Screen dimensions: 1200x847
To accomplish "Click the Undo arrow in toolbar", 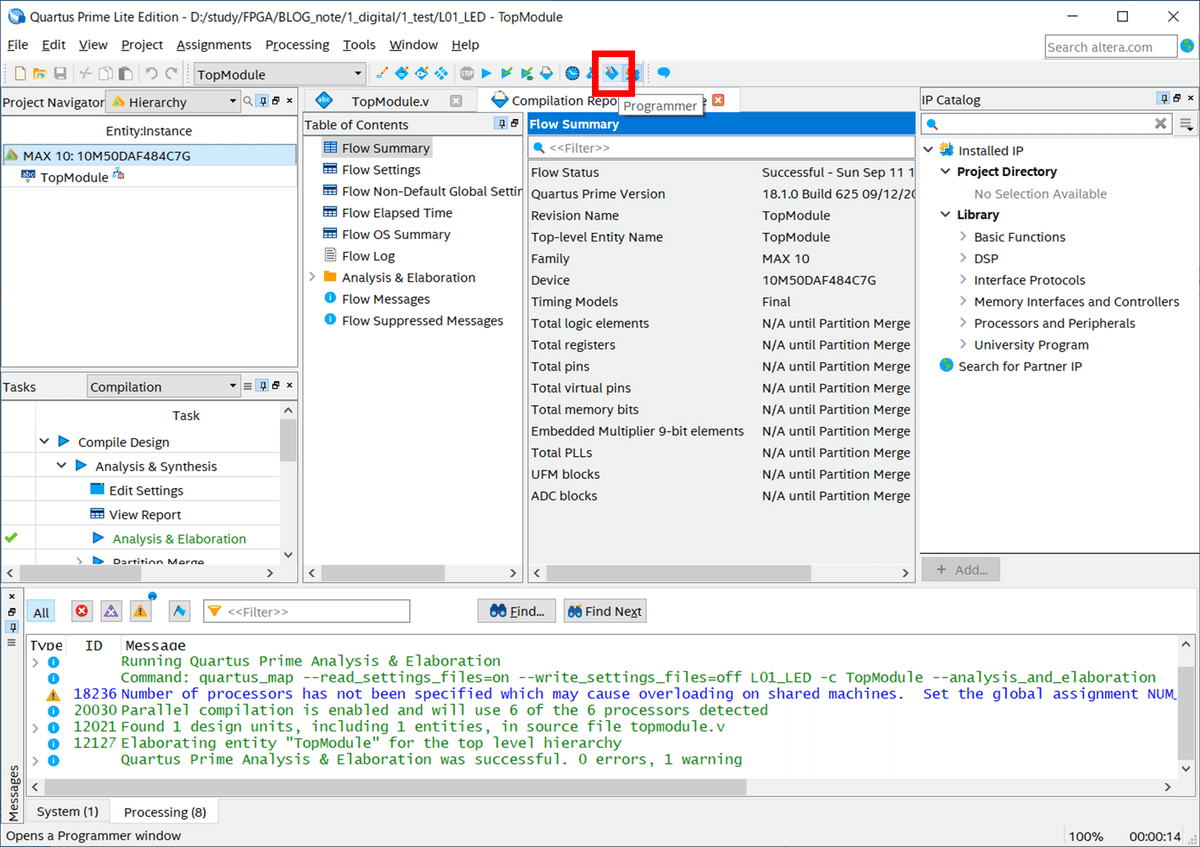I will click(x=151, y=73).
